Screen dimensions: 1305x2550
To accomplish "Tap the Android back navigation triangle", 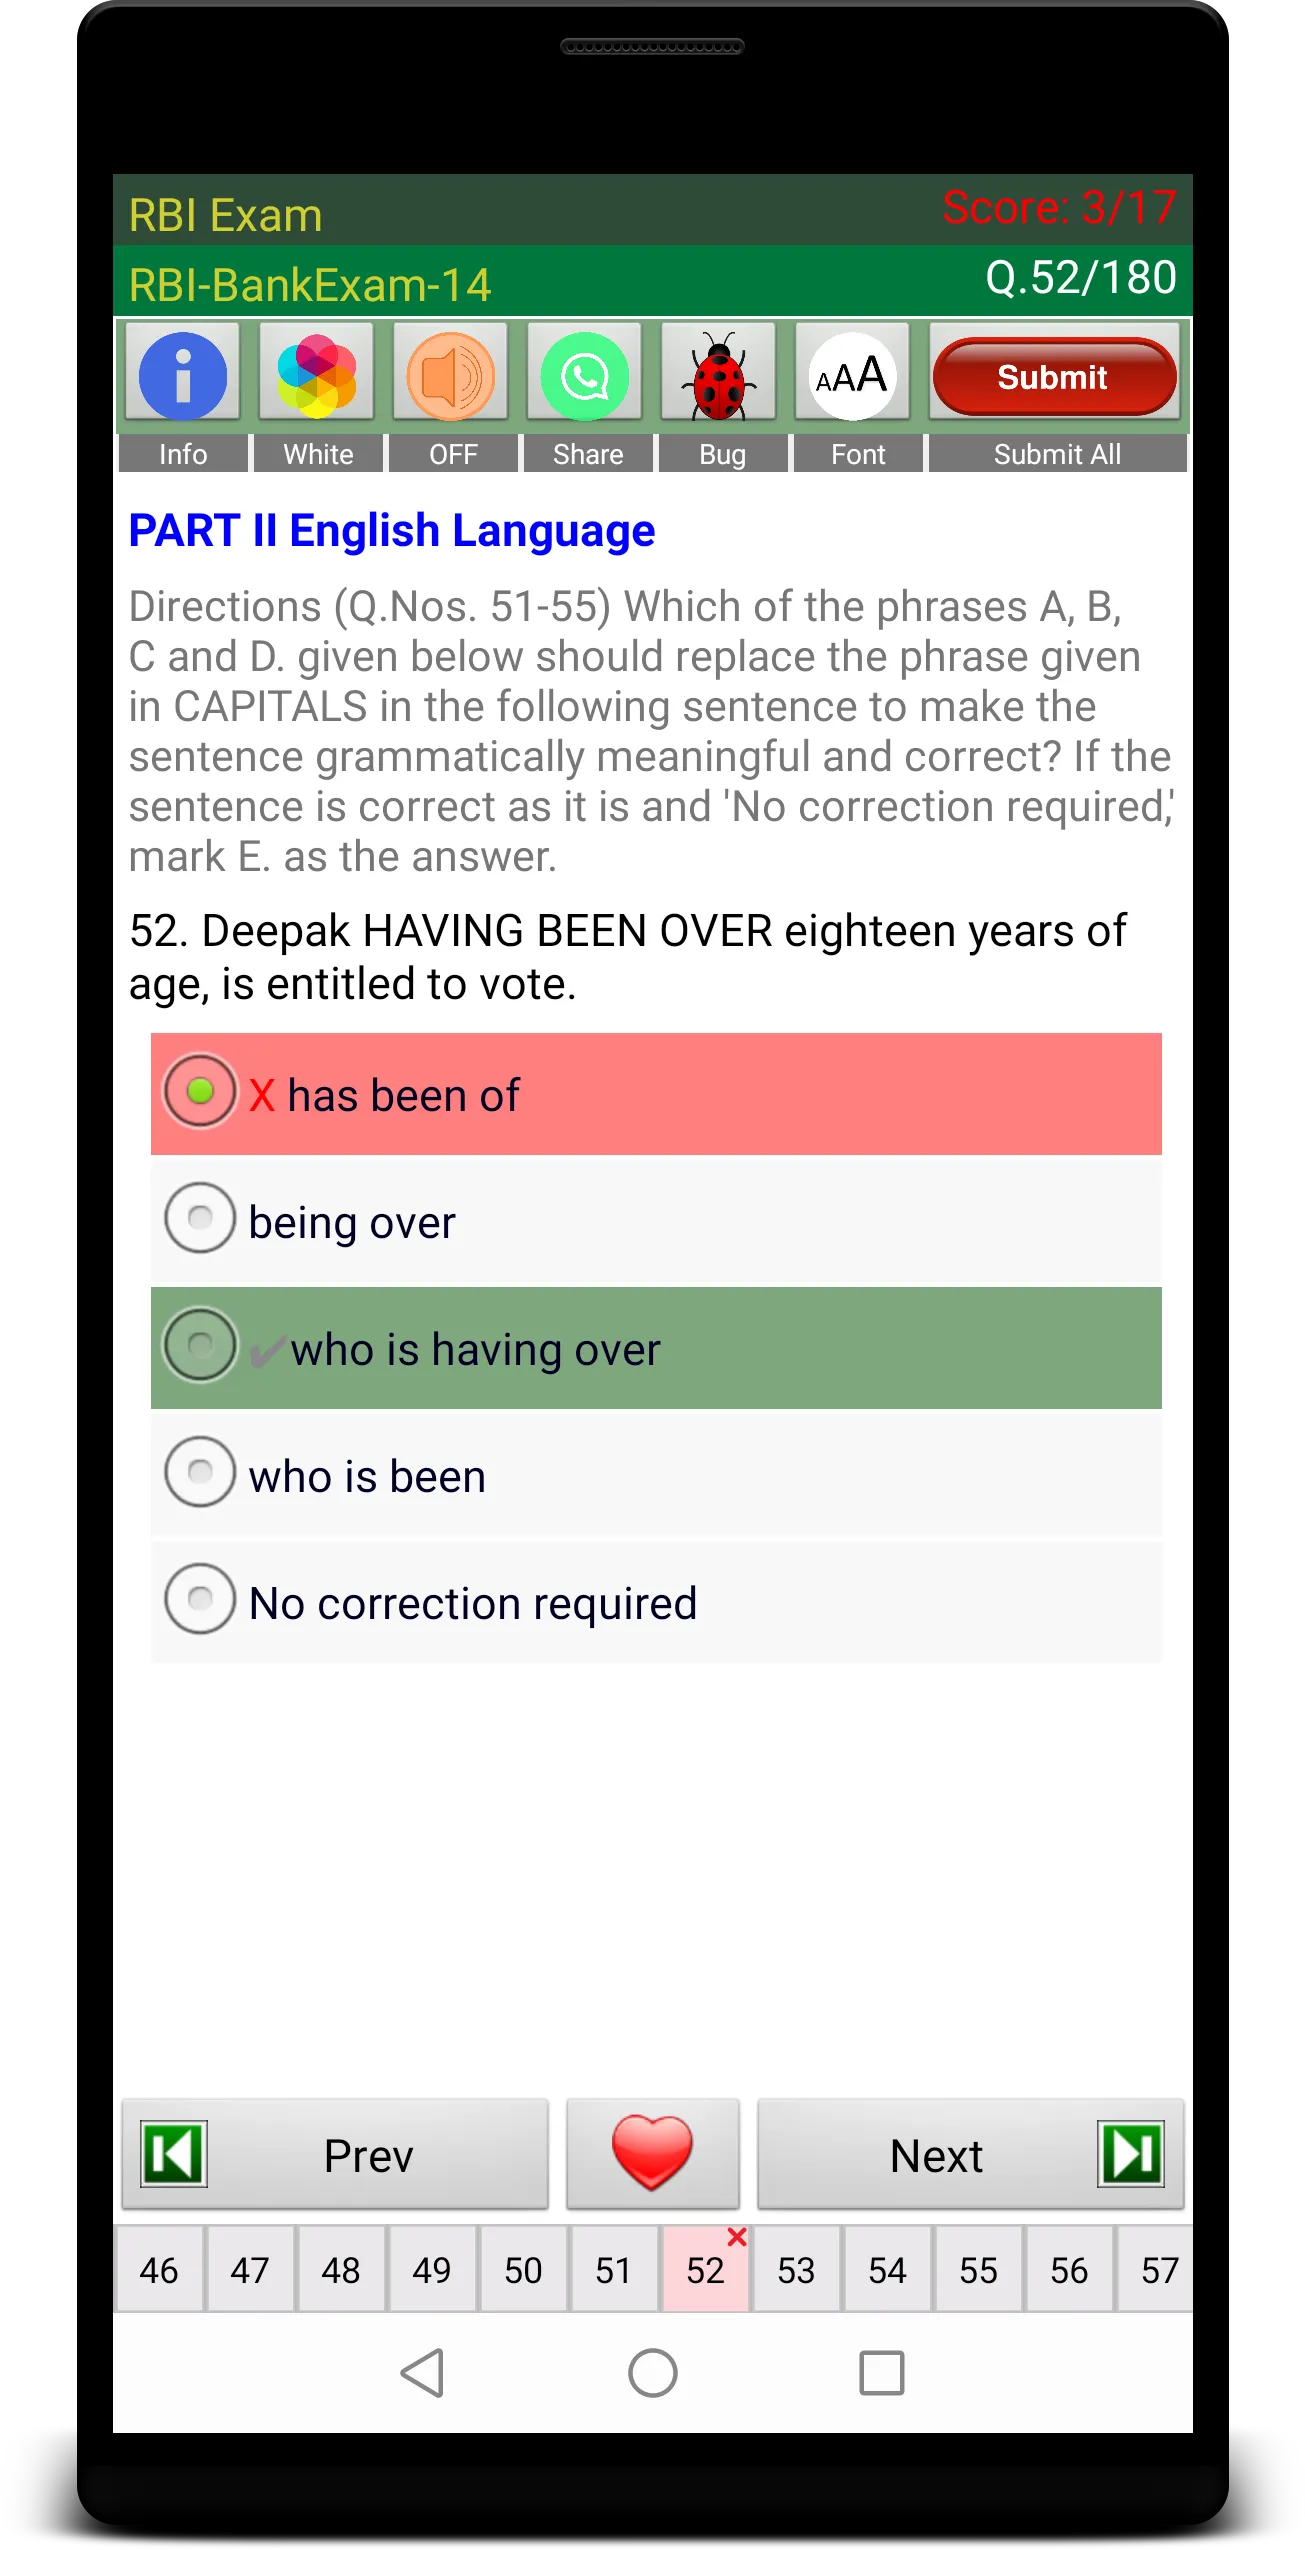I will coord(423,2372).
